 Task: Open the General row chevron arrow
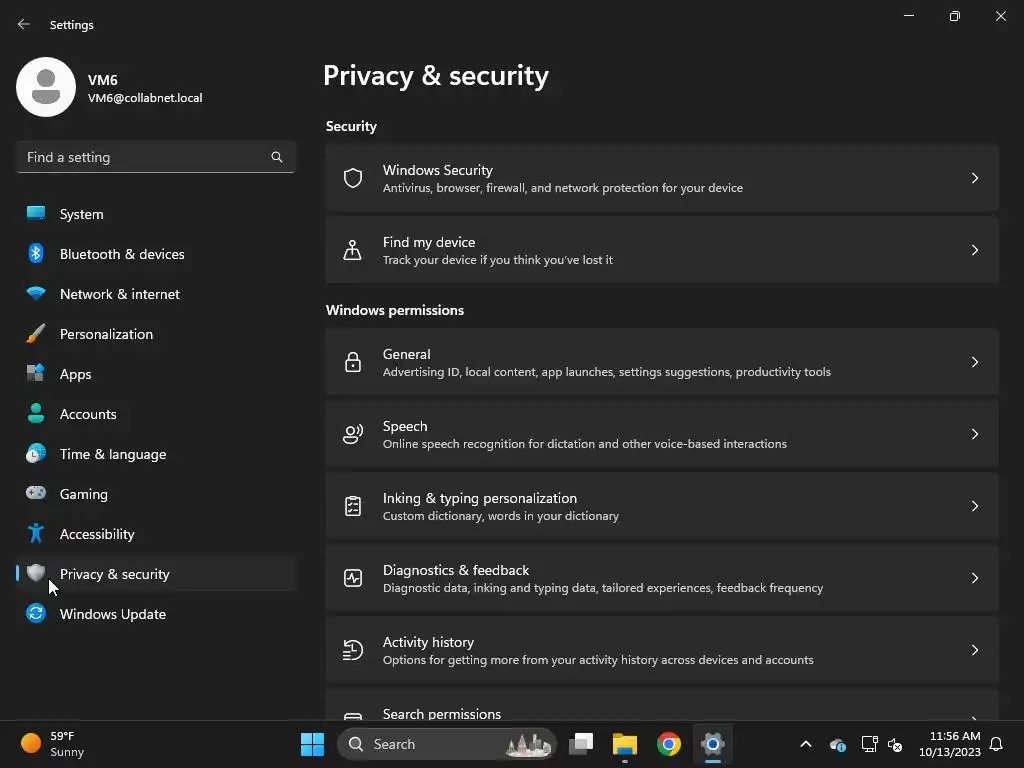(x=974, y=362)
